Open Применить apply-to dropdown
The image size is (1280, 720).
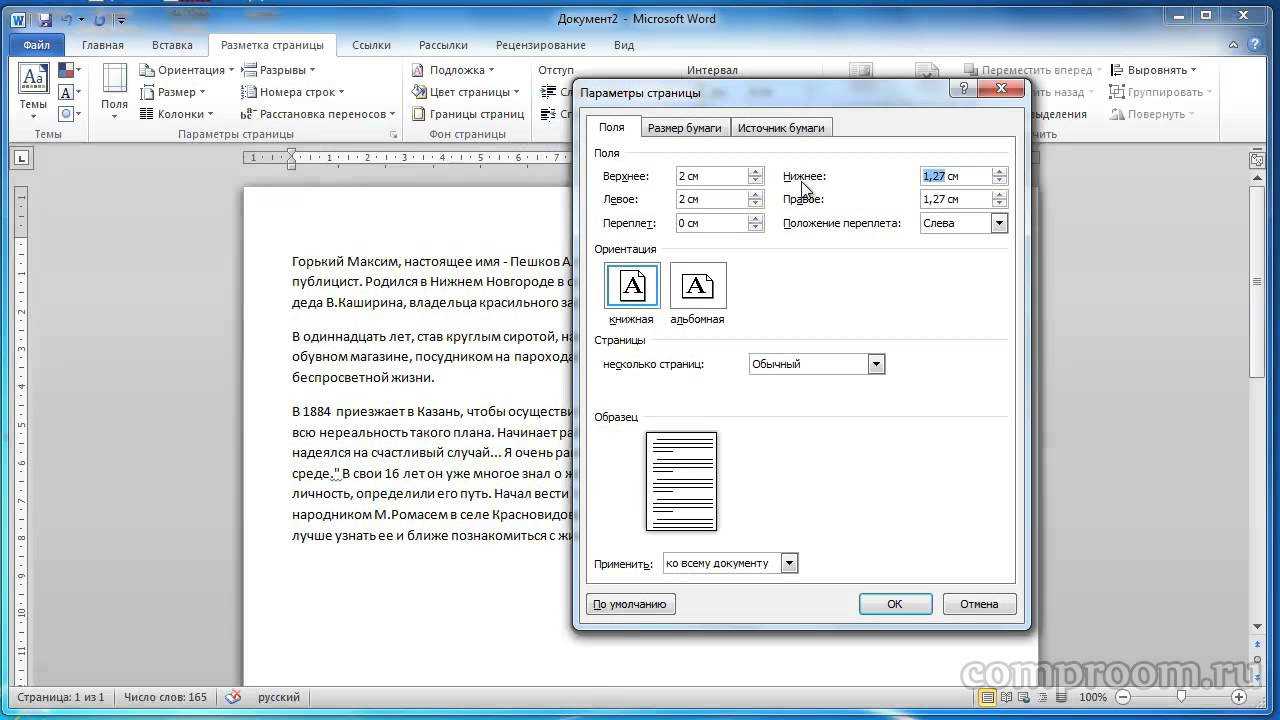[730, 563]
